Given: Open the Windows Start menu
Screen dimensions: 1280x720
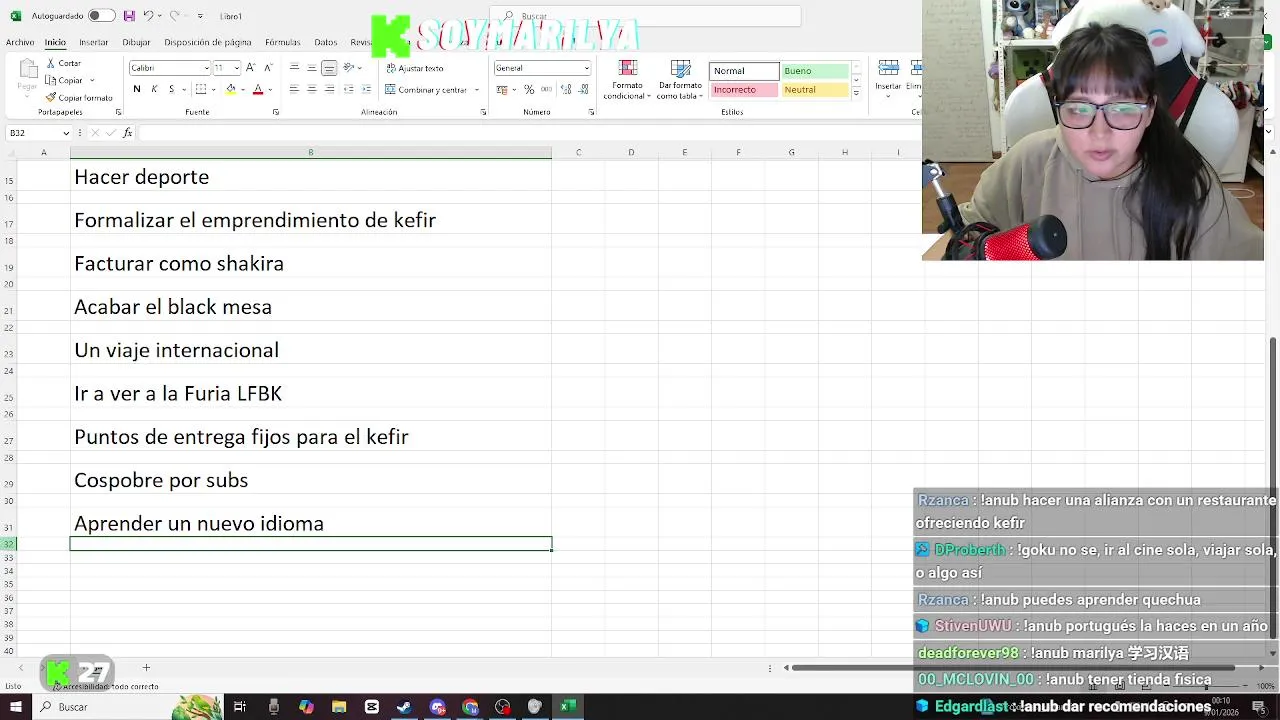Looking at the screenshot, I should 15,707.
